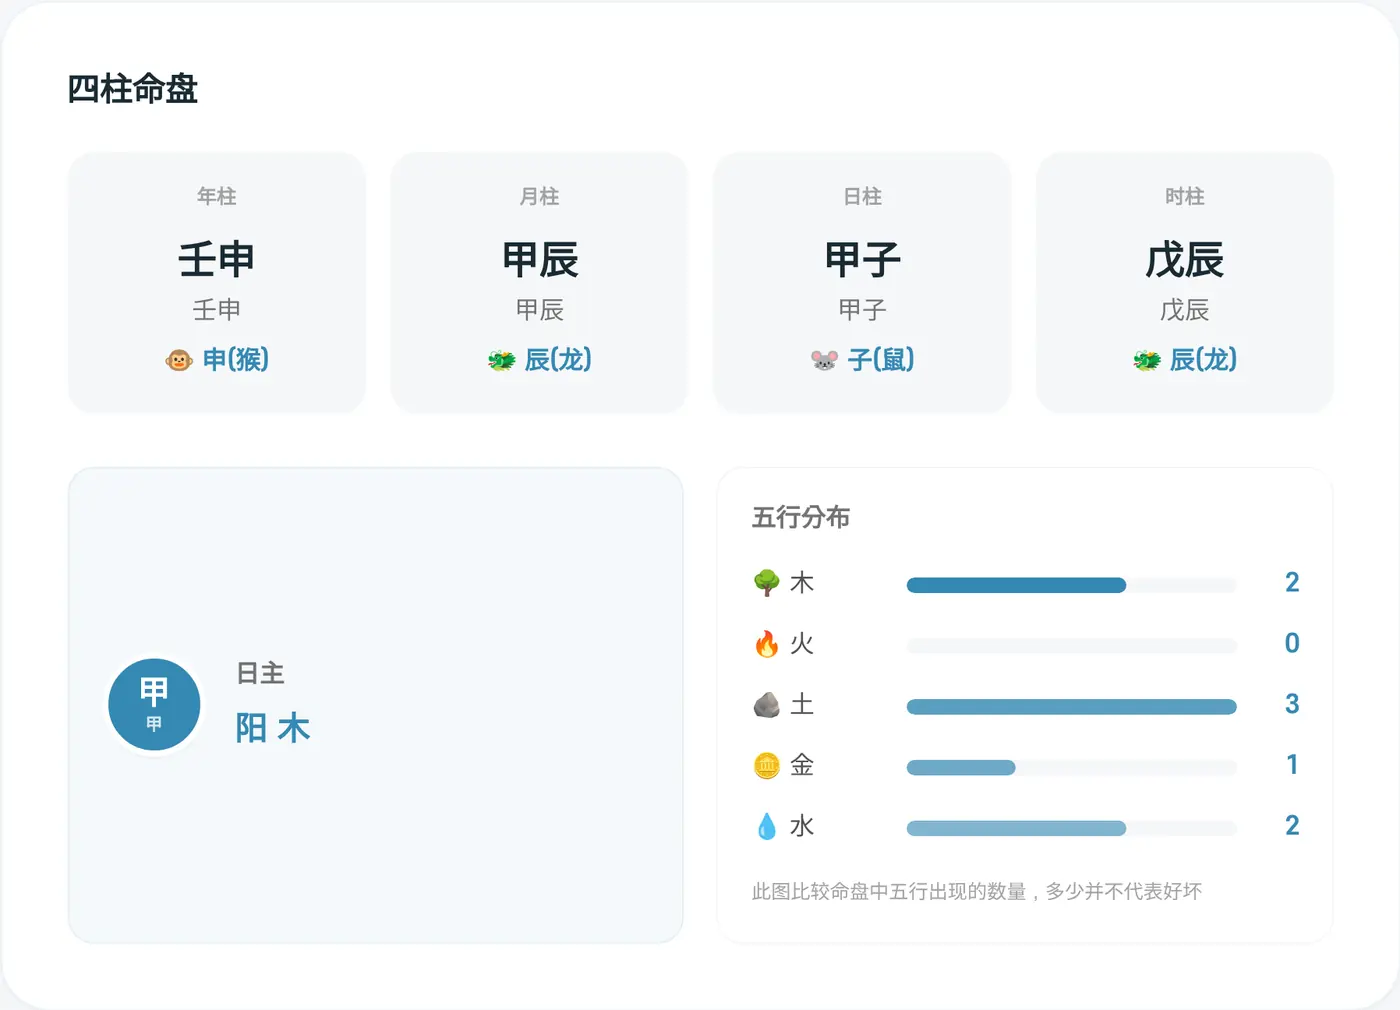The width and height of the screenshot is (1400, 1010).
Task: Click the count 0 in 火 row
Action: 1292,644
